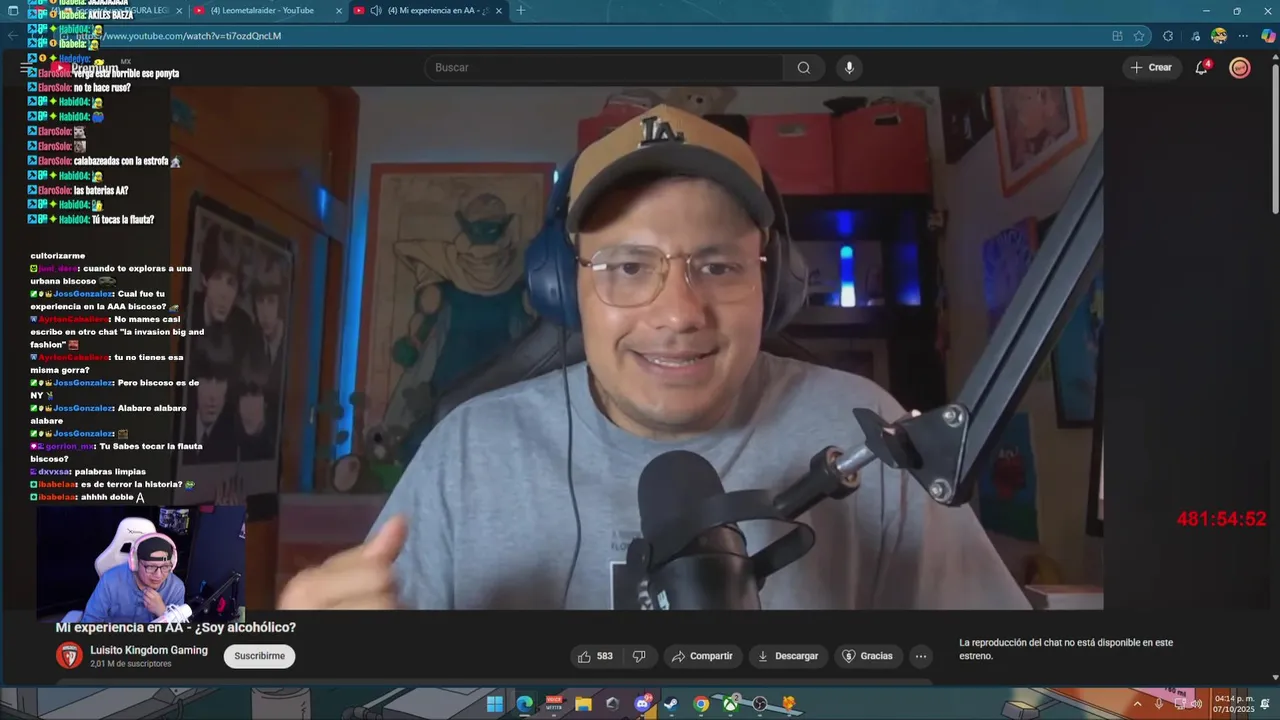Open the Copilot sidebar icon
The image size is (1280, 720).
click(x=1269, y=36)
